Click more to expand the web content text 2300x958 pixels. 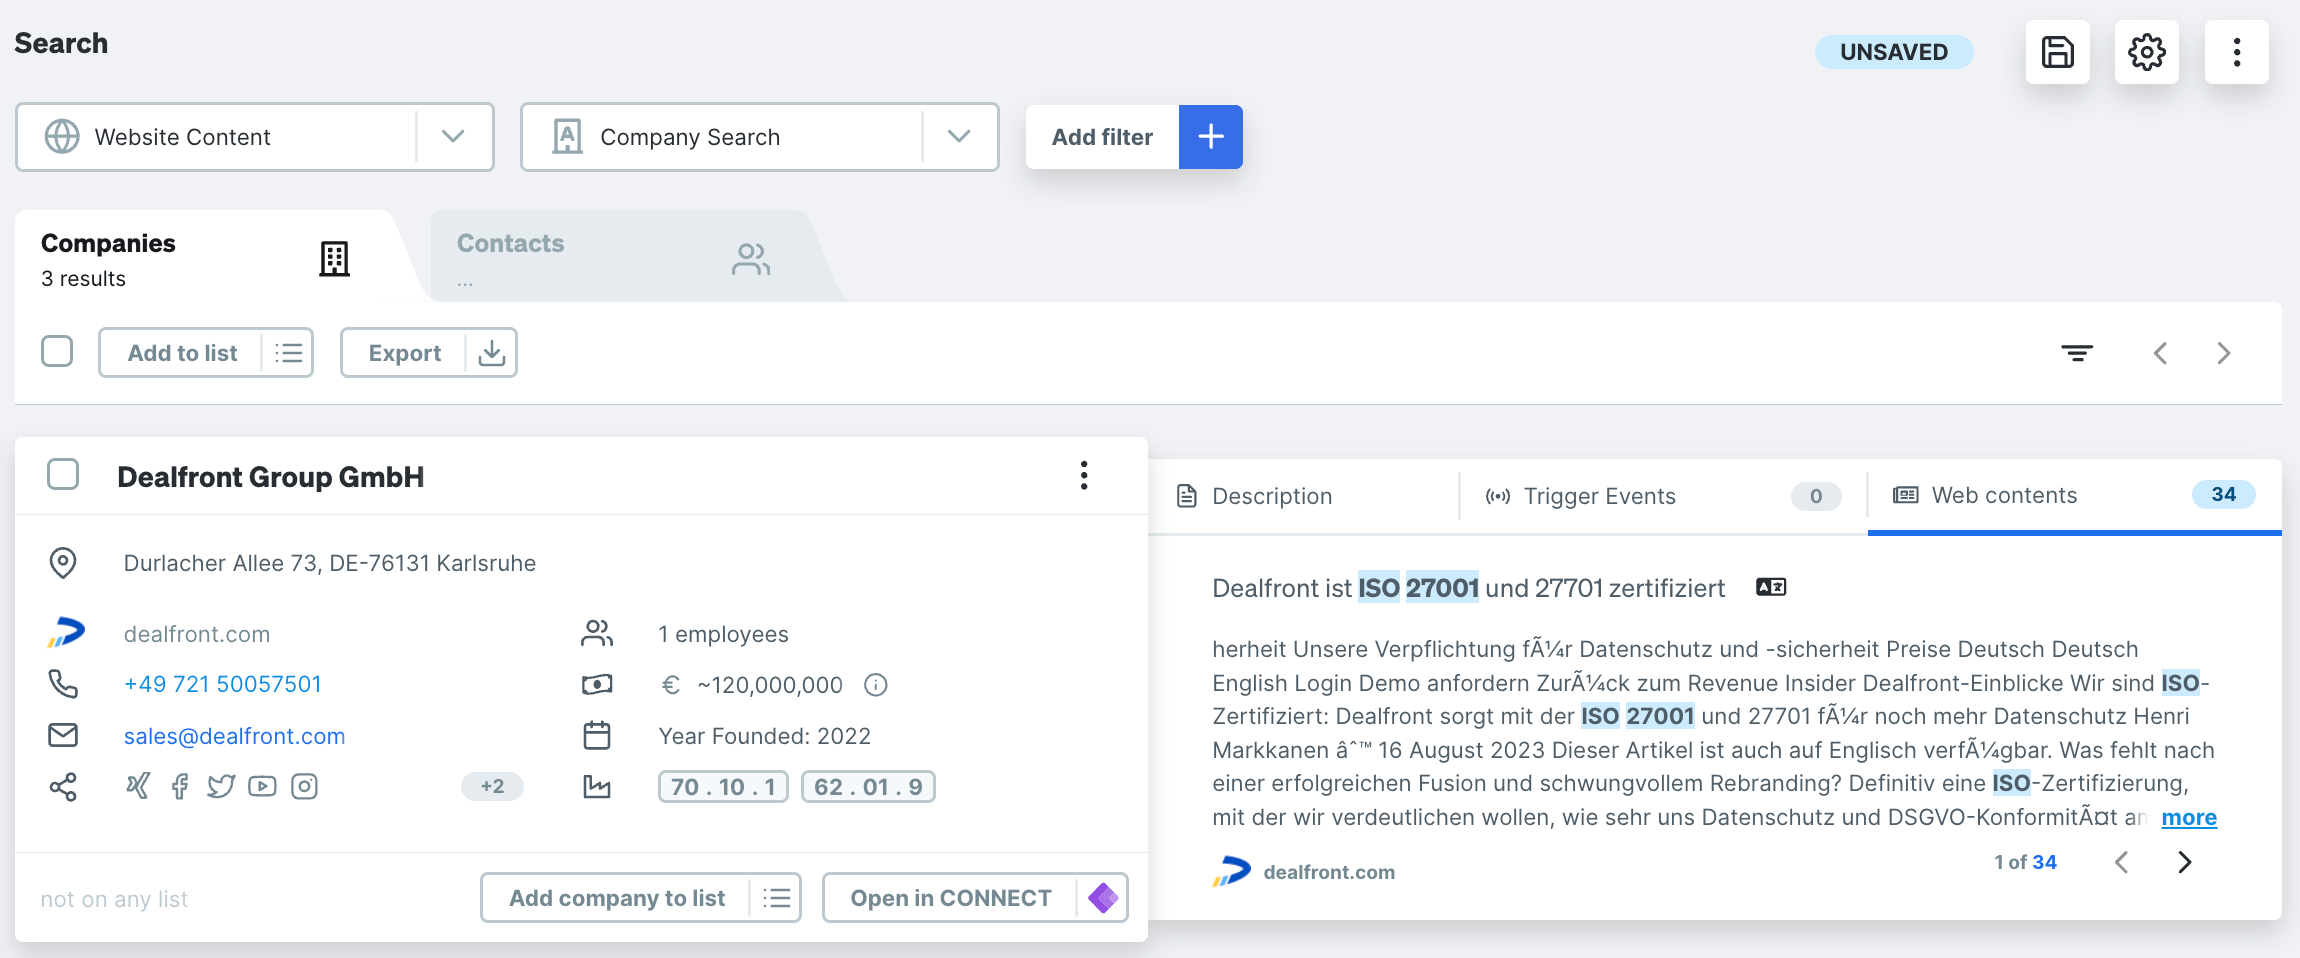click(x=2188, y=817)
